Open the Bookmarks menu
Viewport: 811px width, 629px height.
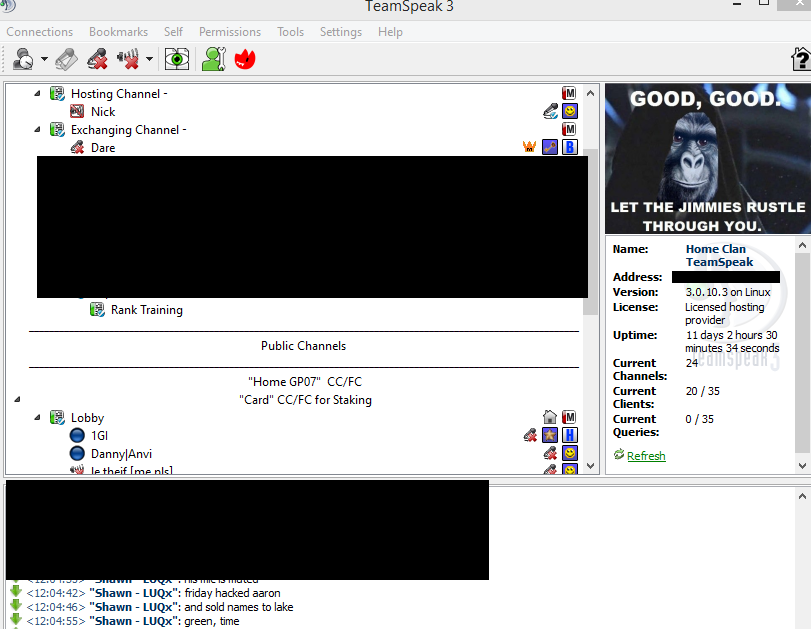tap(118, 32)
